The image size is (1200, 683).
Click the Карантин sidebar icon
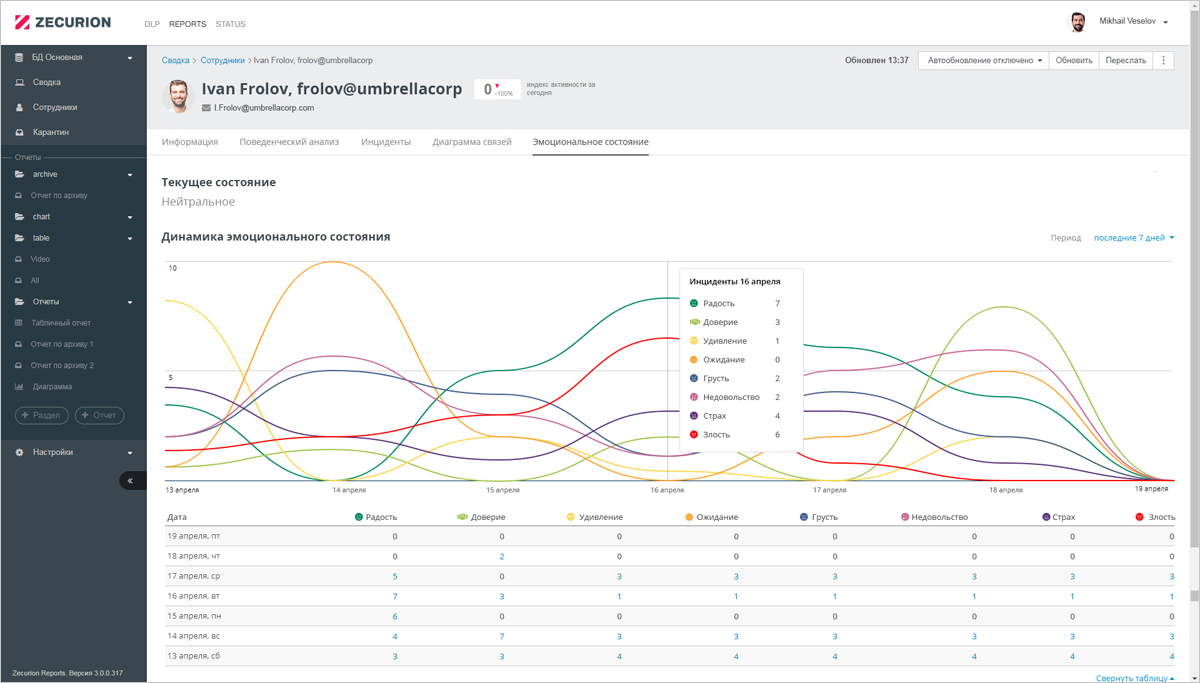click(19, 132)
